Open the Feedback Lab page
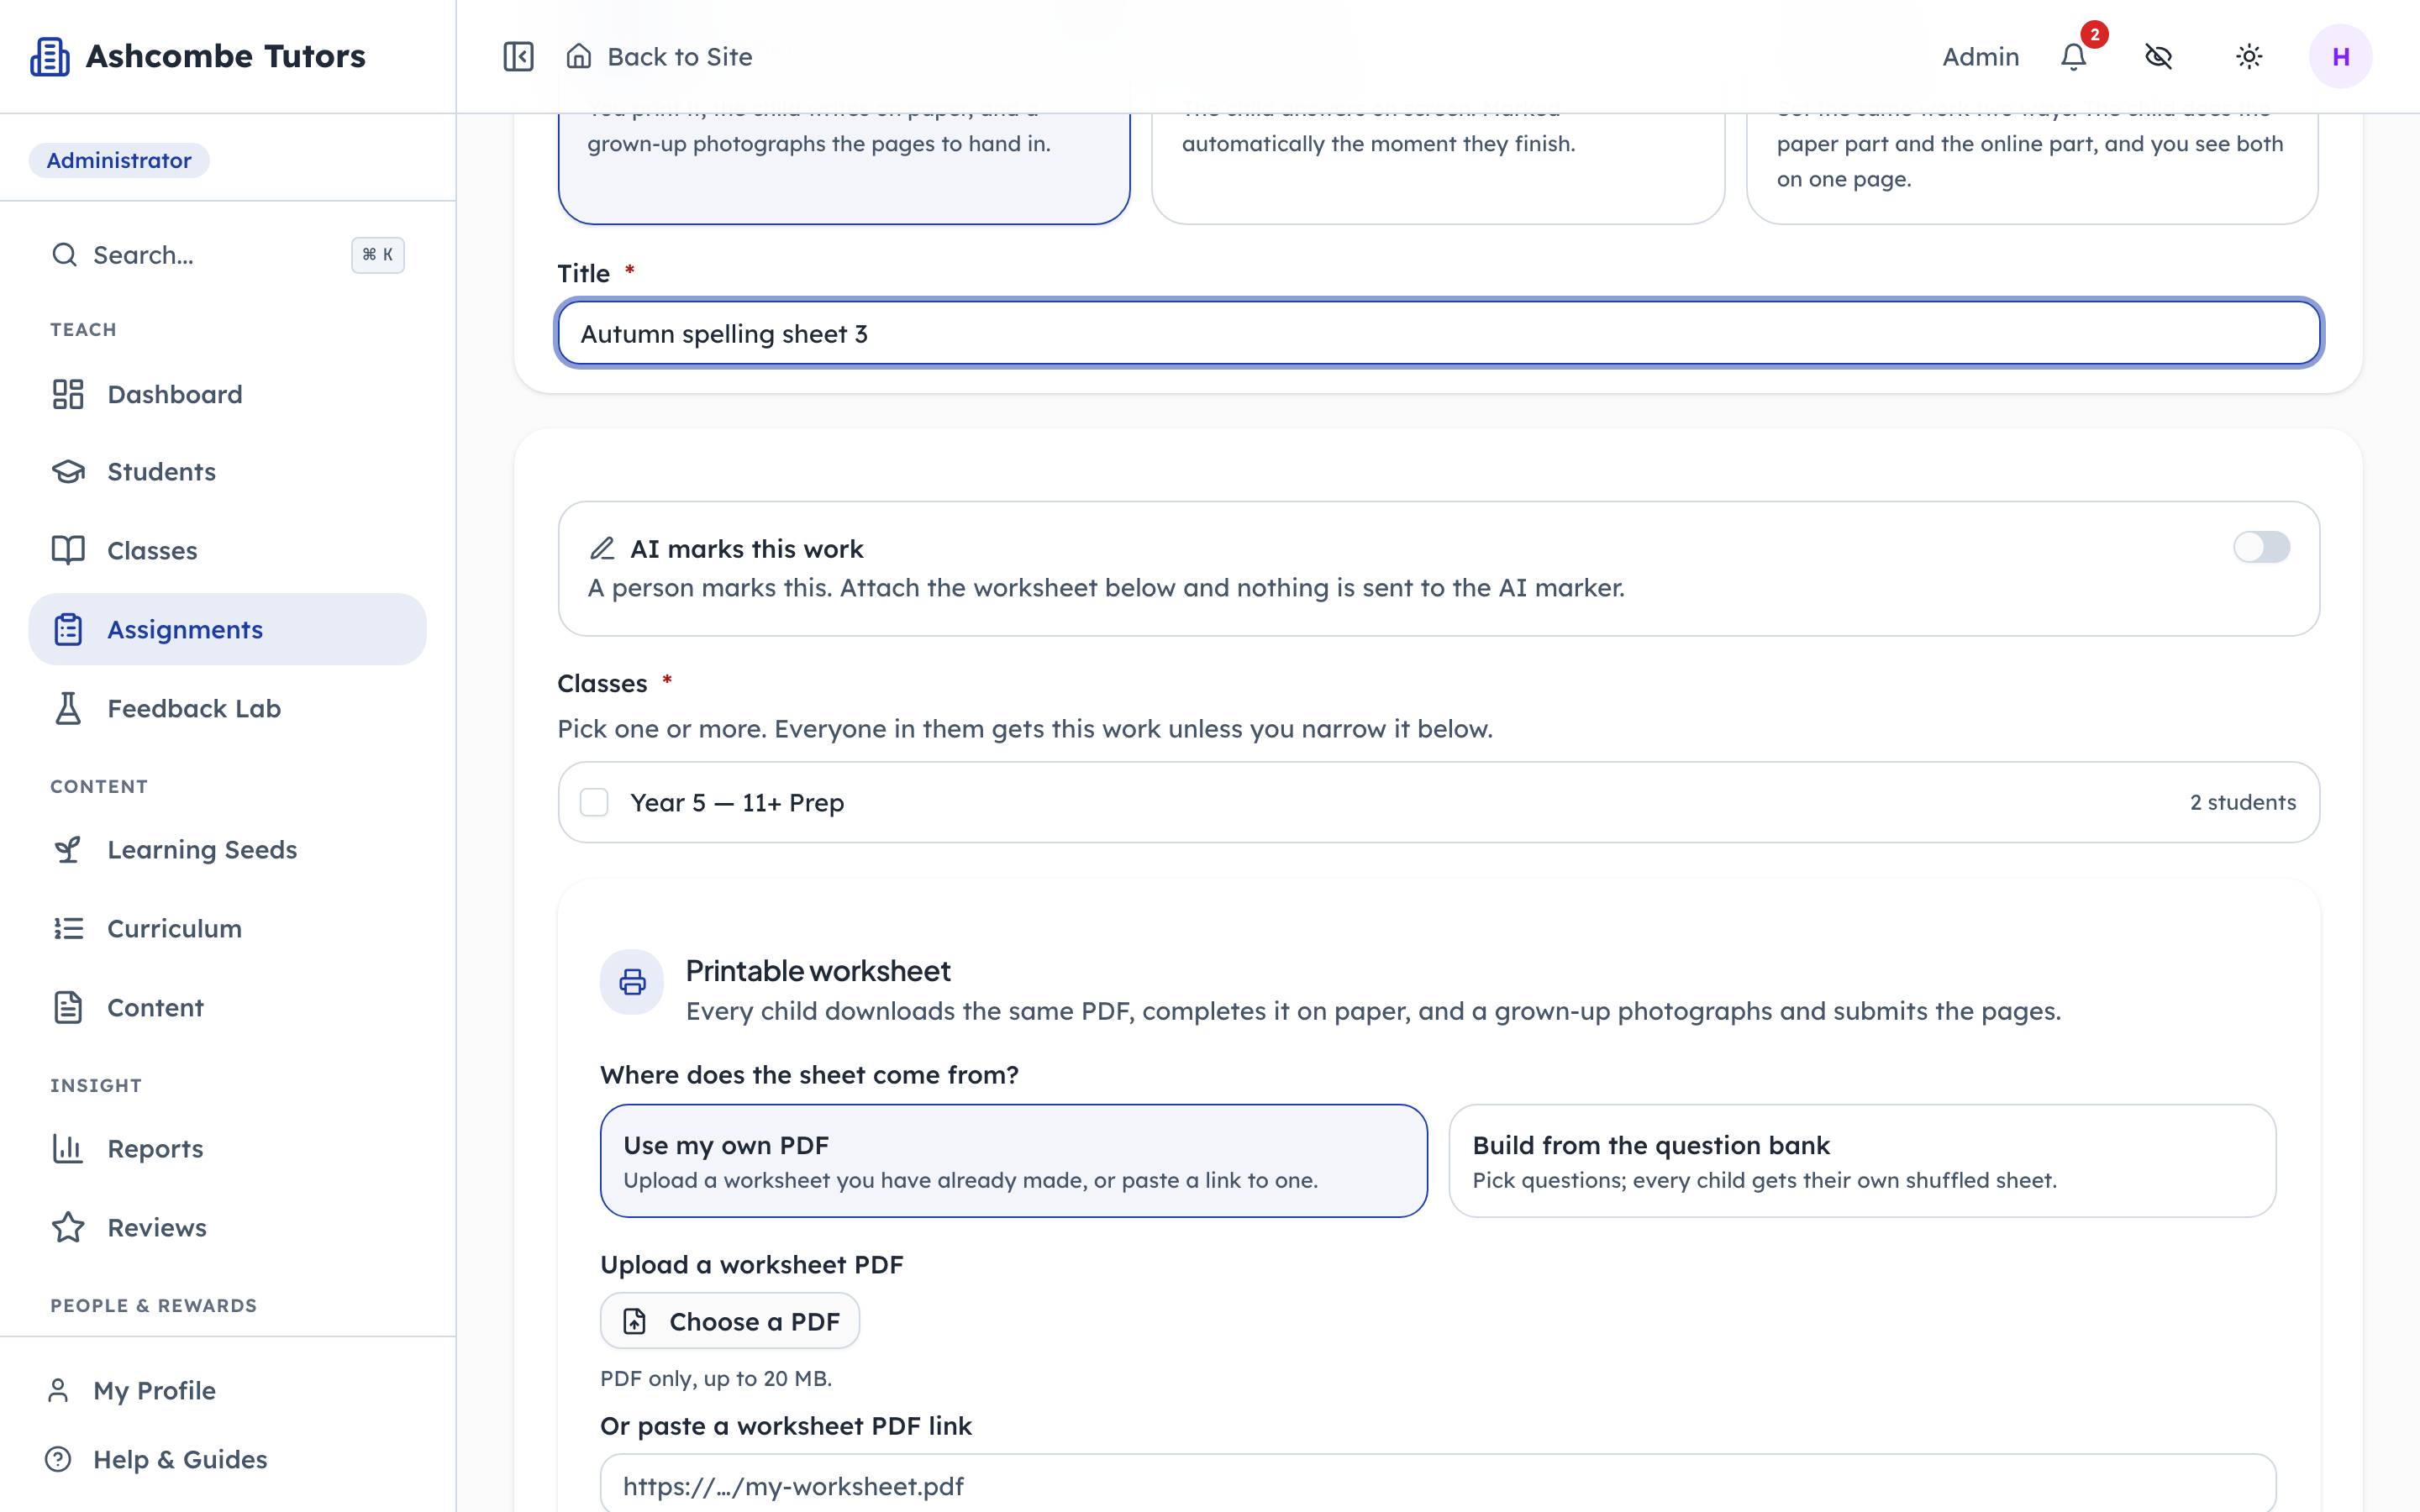Screen dimensions: 2420x1512 tap(227, 708)
